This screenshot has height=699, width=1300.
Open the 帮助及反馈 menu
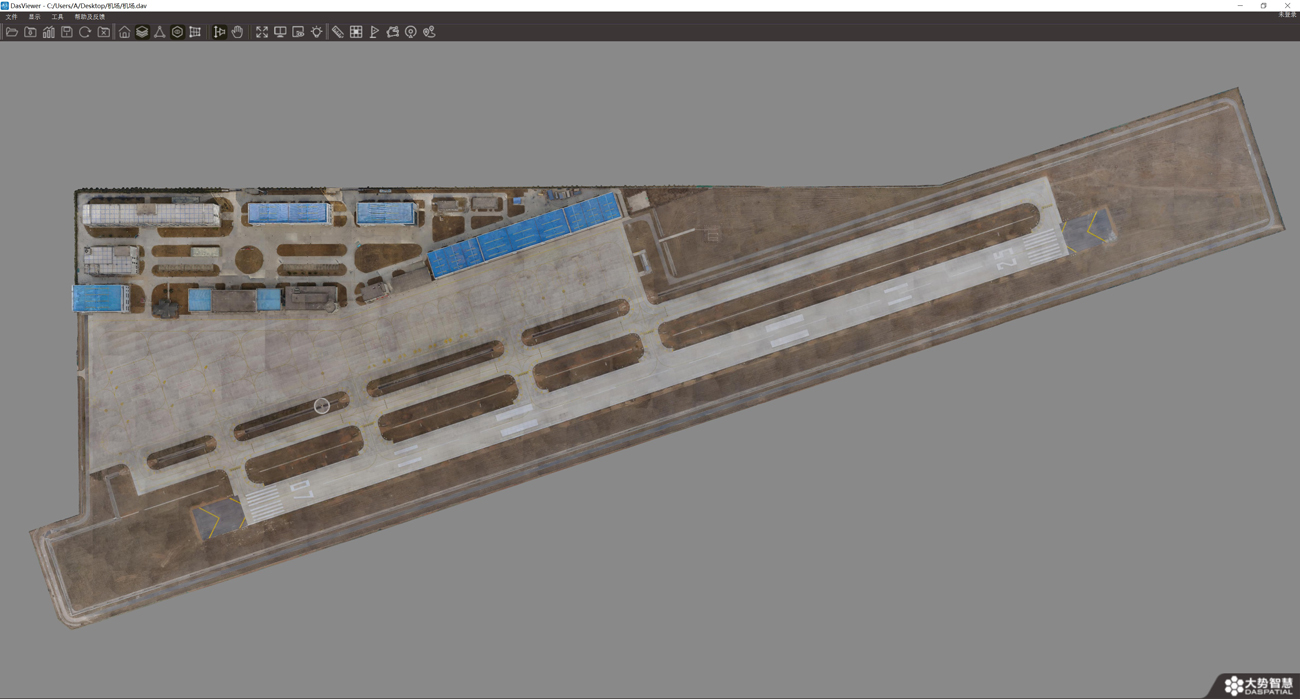coord(89,17)
